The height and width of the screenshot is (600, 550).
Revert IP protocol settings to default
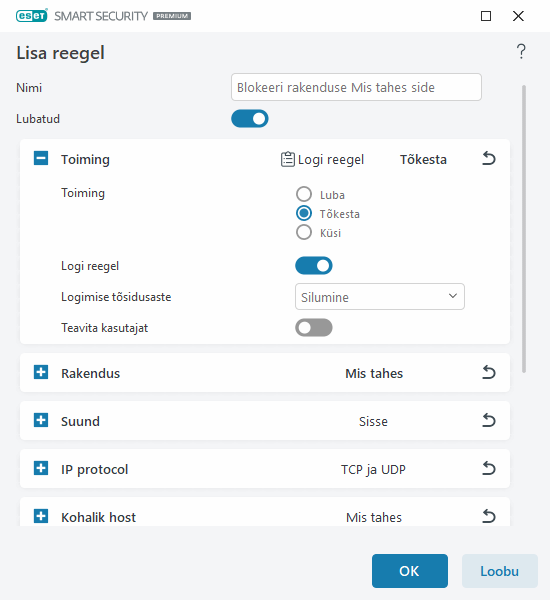[x=488, y=468]
